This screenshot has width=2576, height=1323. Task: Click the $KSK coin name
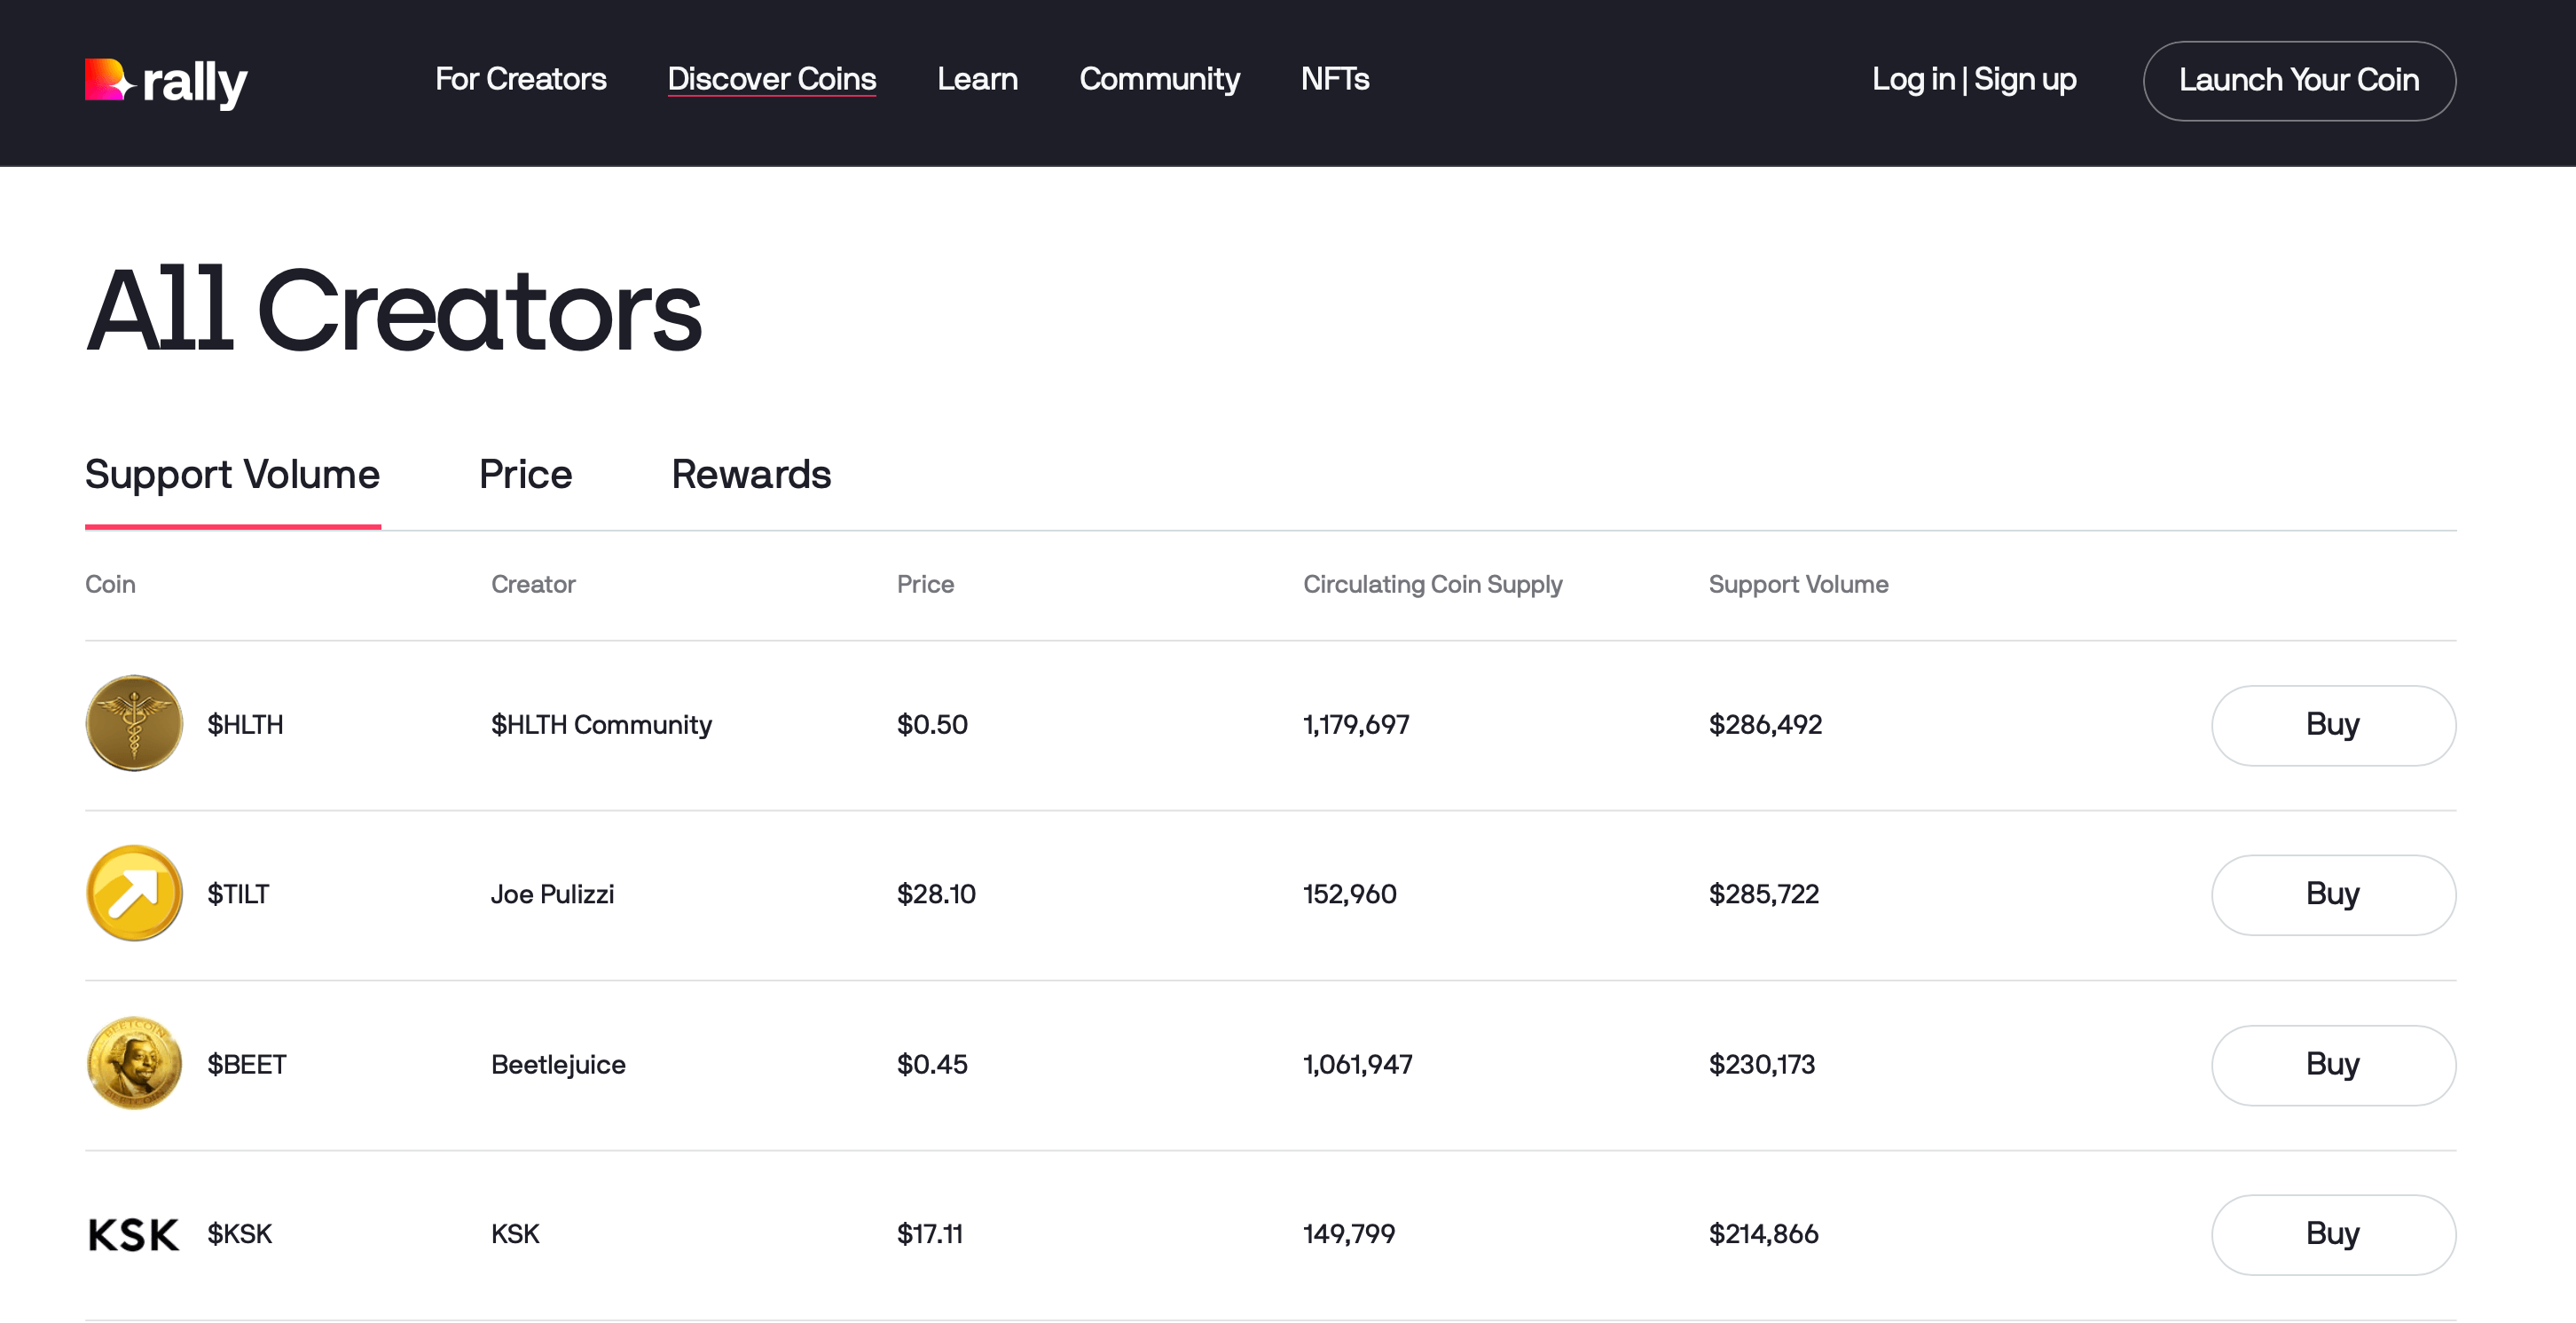pos(239,1234)
